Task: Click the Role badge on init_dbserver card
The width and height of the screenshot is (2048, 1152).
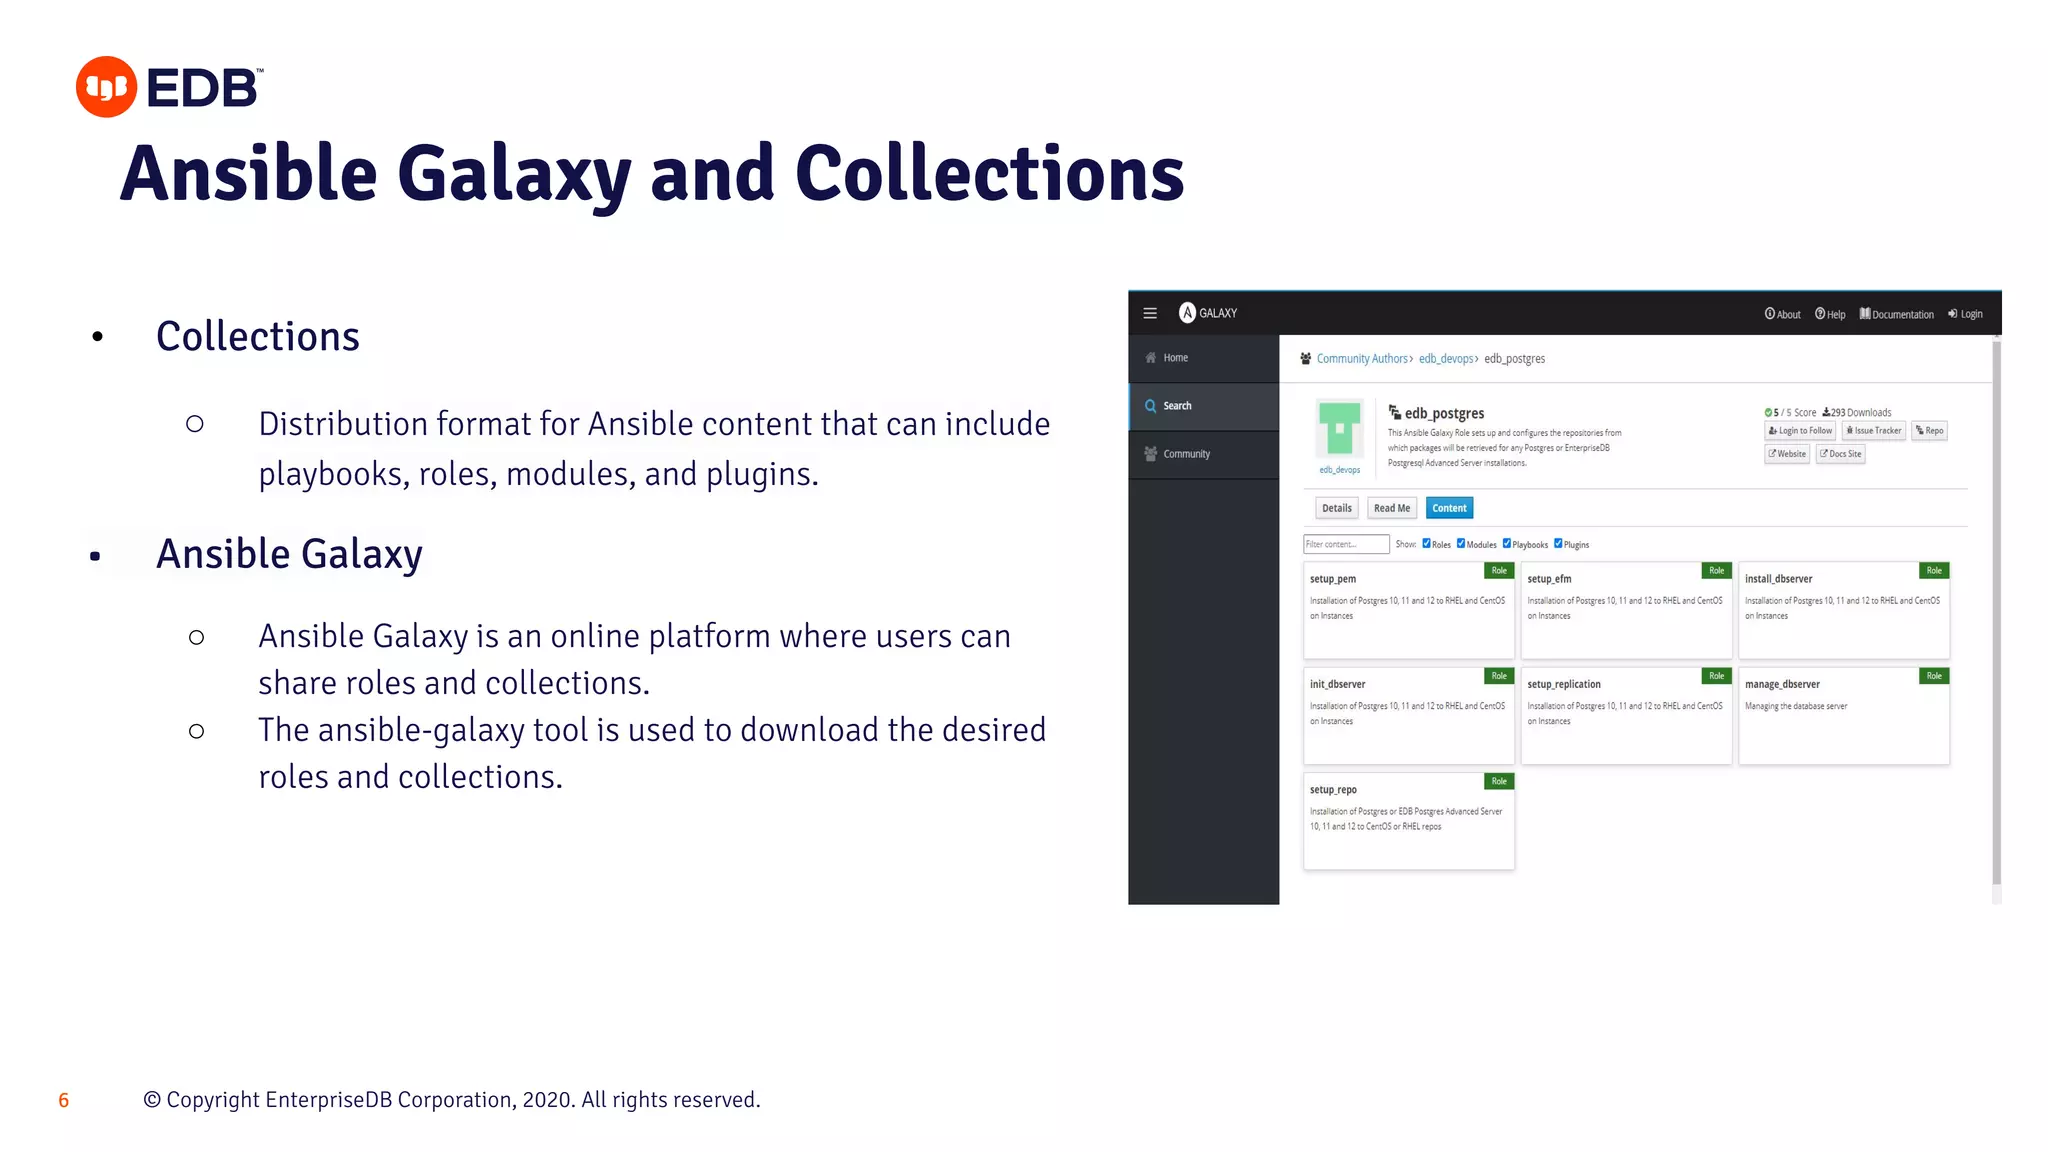Action: 1499,676
